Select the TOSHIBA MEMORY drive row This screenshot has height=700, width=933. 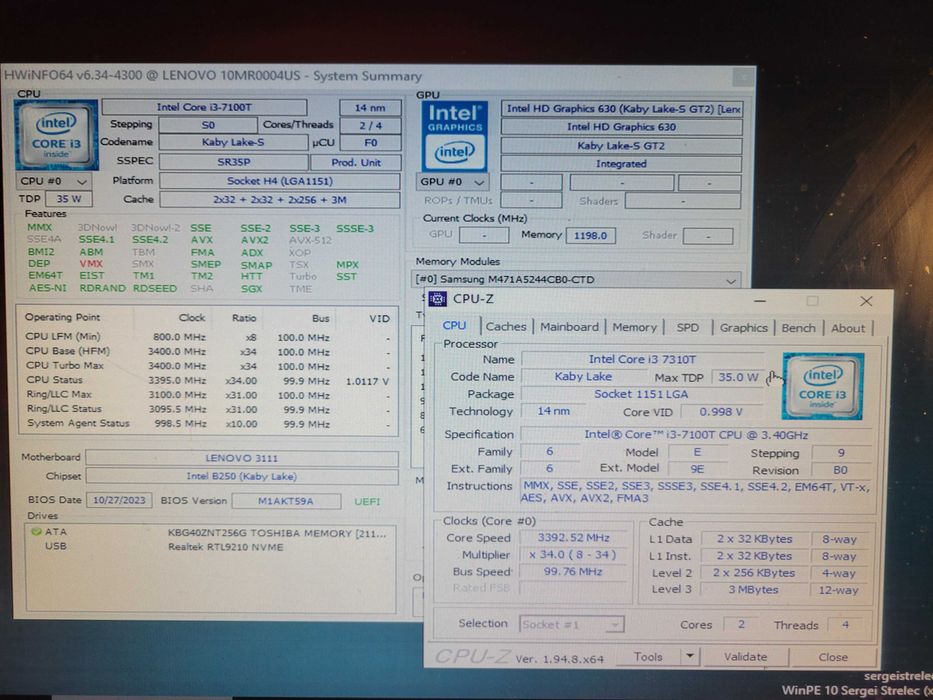click(211, 533)
